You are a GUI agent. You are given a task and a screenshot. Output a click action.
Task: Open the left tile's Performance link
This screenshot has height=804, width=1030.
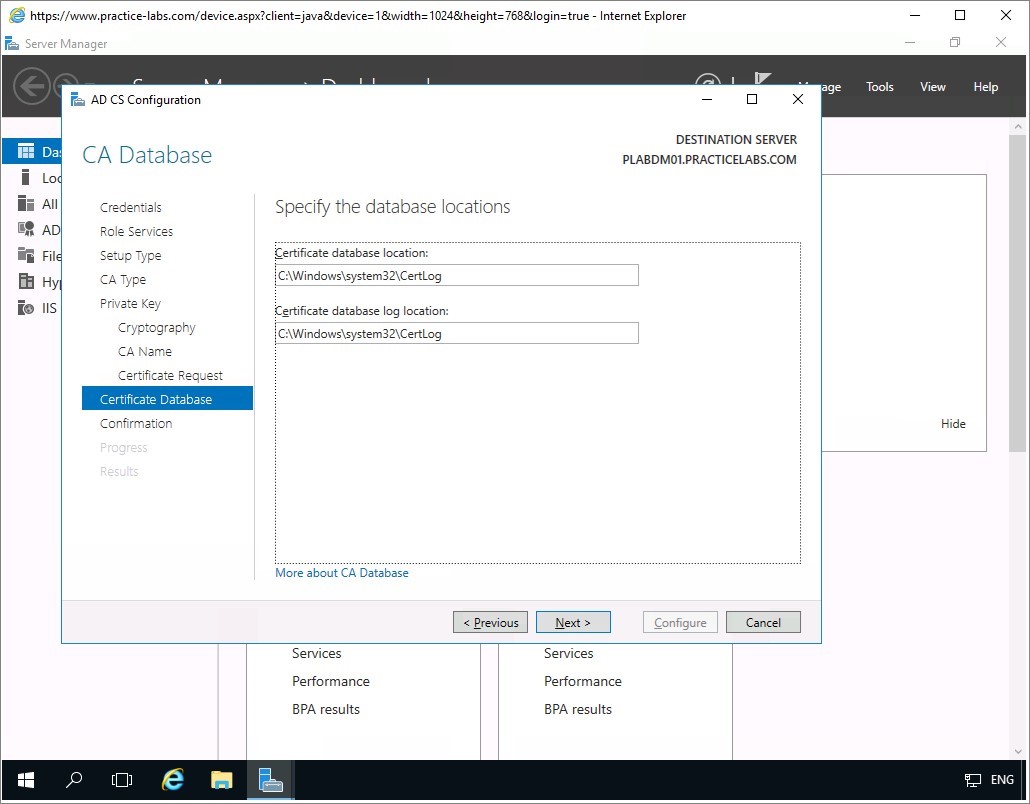click(x=330, y=681)
